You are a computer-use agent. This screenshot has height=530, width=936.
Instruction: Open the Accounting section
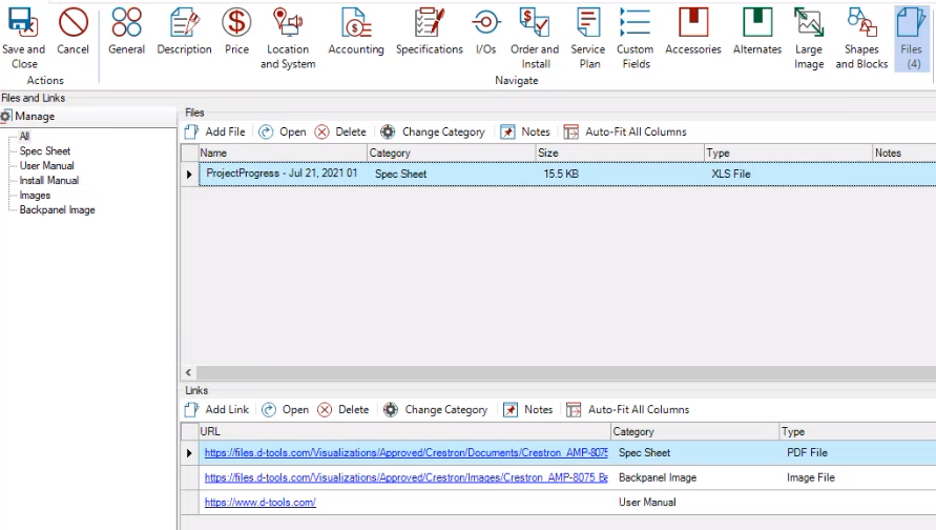(356, 32)
